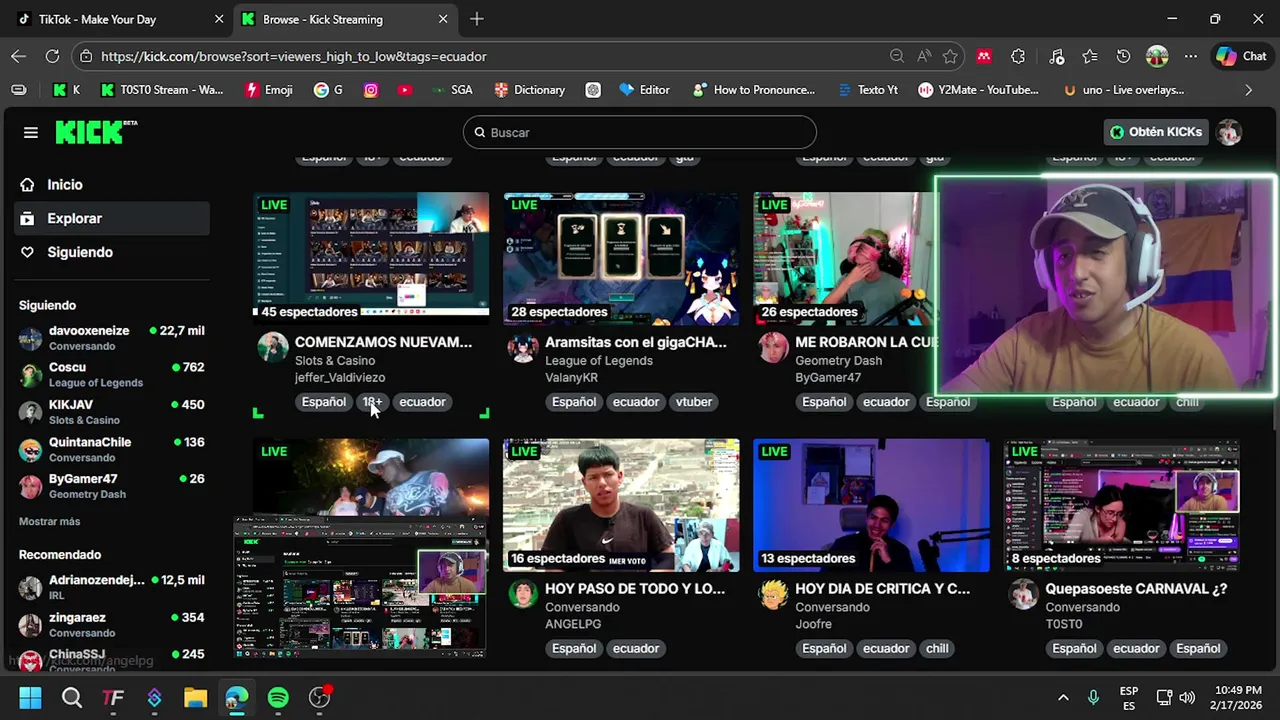Click ValanyKR channel avatar
The width and height of the screenshot is (1280, 720).
523,348
